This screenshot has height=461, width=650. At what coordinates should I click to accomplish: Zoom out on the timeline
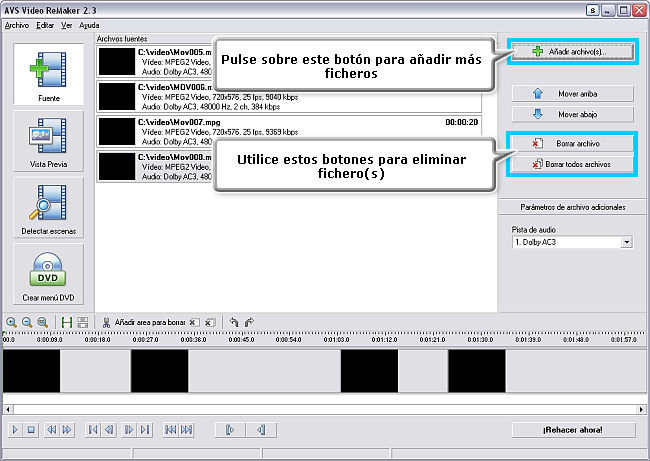click(27, 322)
